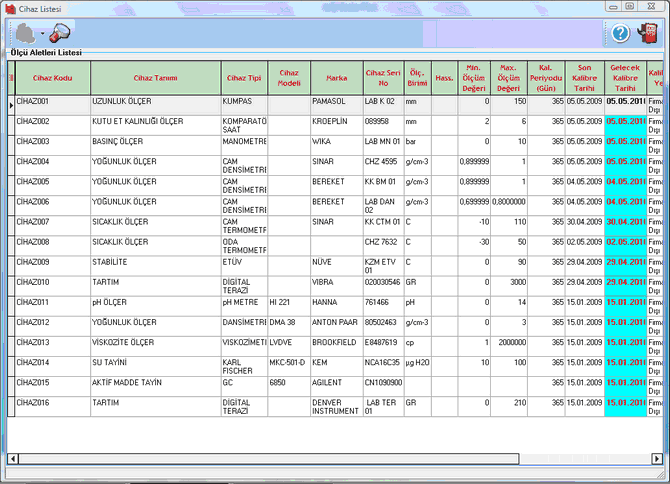Click AKTİF MADDE TAYİN description cell

click(156, 386)
